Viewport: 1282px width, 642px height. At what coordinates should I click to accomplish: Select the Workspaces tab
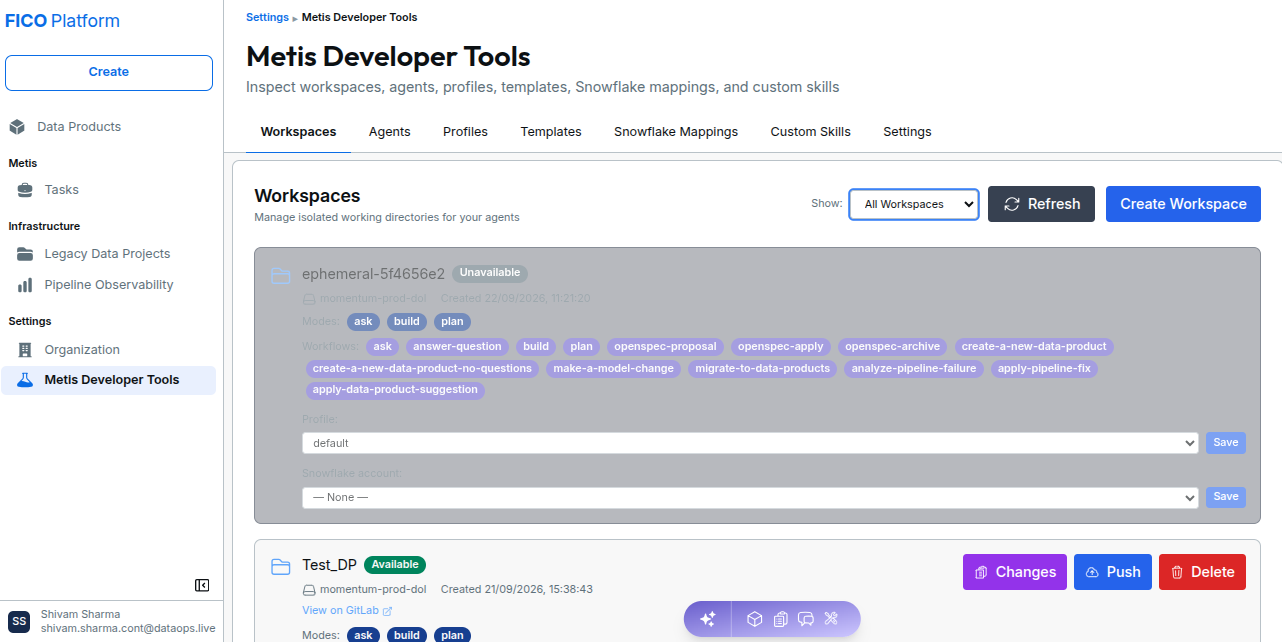(298, 132)
